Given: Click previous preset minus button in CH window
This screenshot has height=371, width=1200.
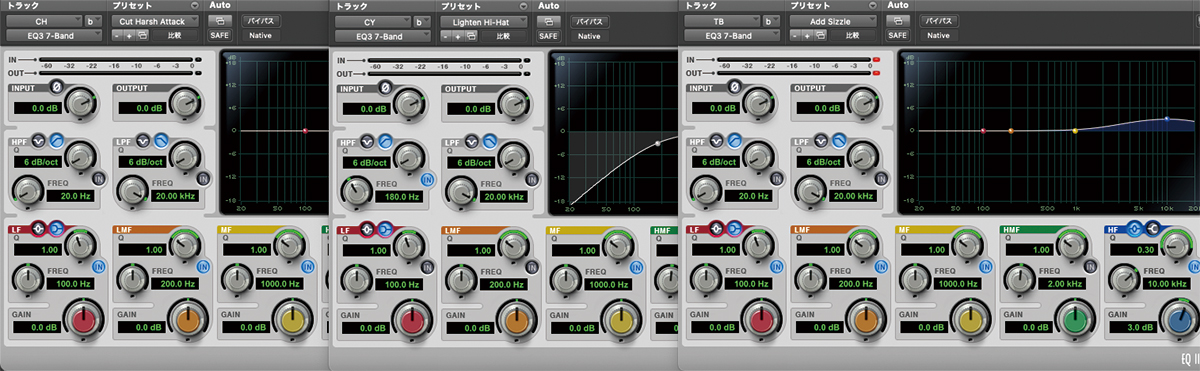Looking at the screenshot, I should click(117, 36).
